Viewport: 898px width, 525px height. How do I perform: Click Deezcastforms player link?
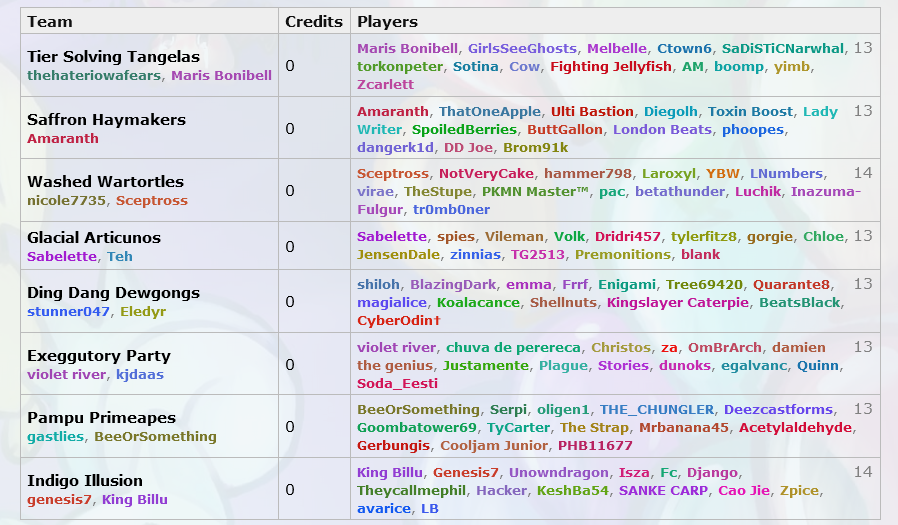(x=778, y=409)
